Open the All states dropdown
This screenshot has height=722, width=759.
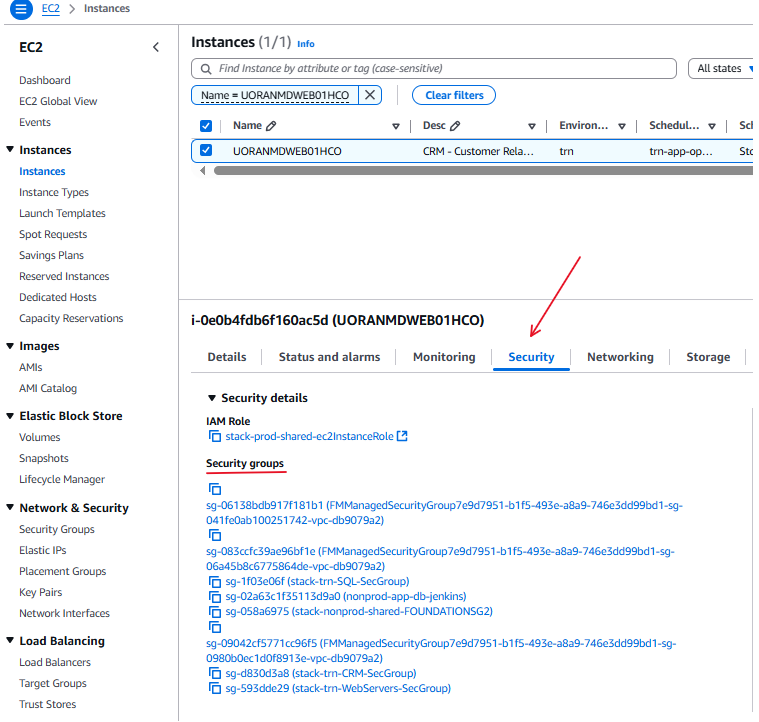721,69
